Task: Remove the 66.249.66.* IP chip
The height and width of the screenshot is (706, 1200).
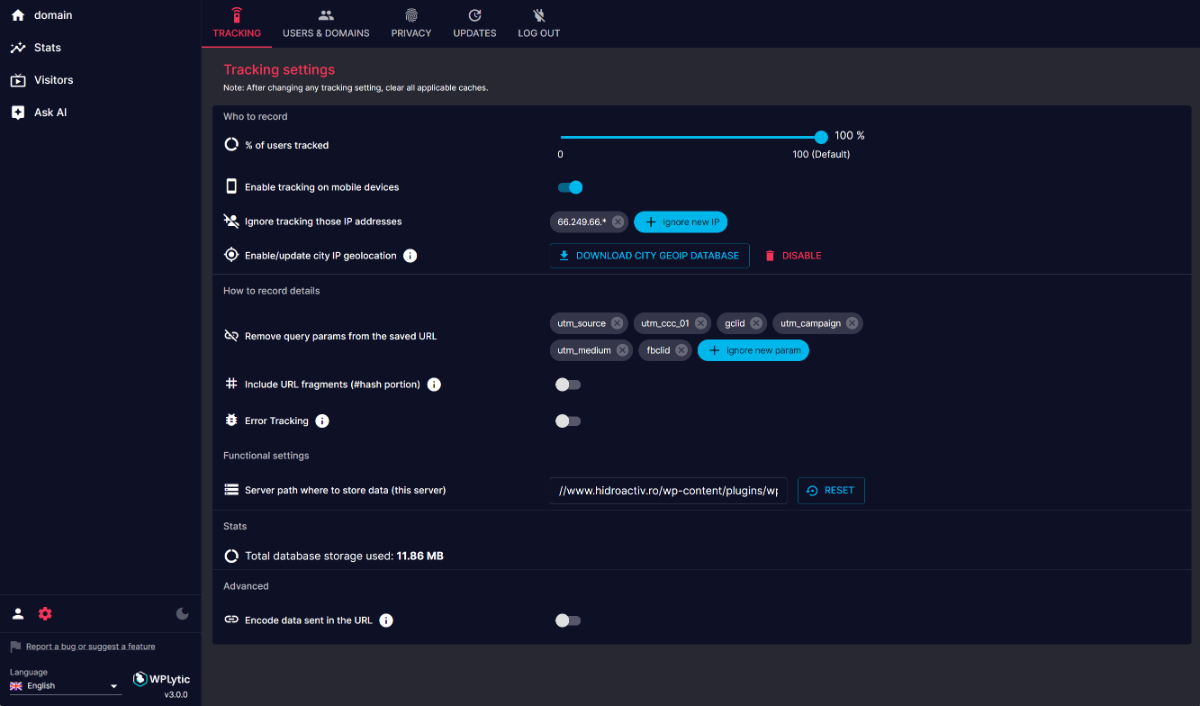Action: pos(618,222)
